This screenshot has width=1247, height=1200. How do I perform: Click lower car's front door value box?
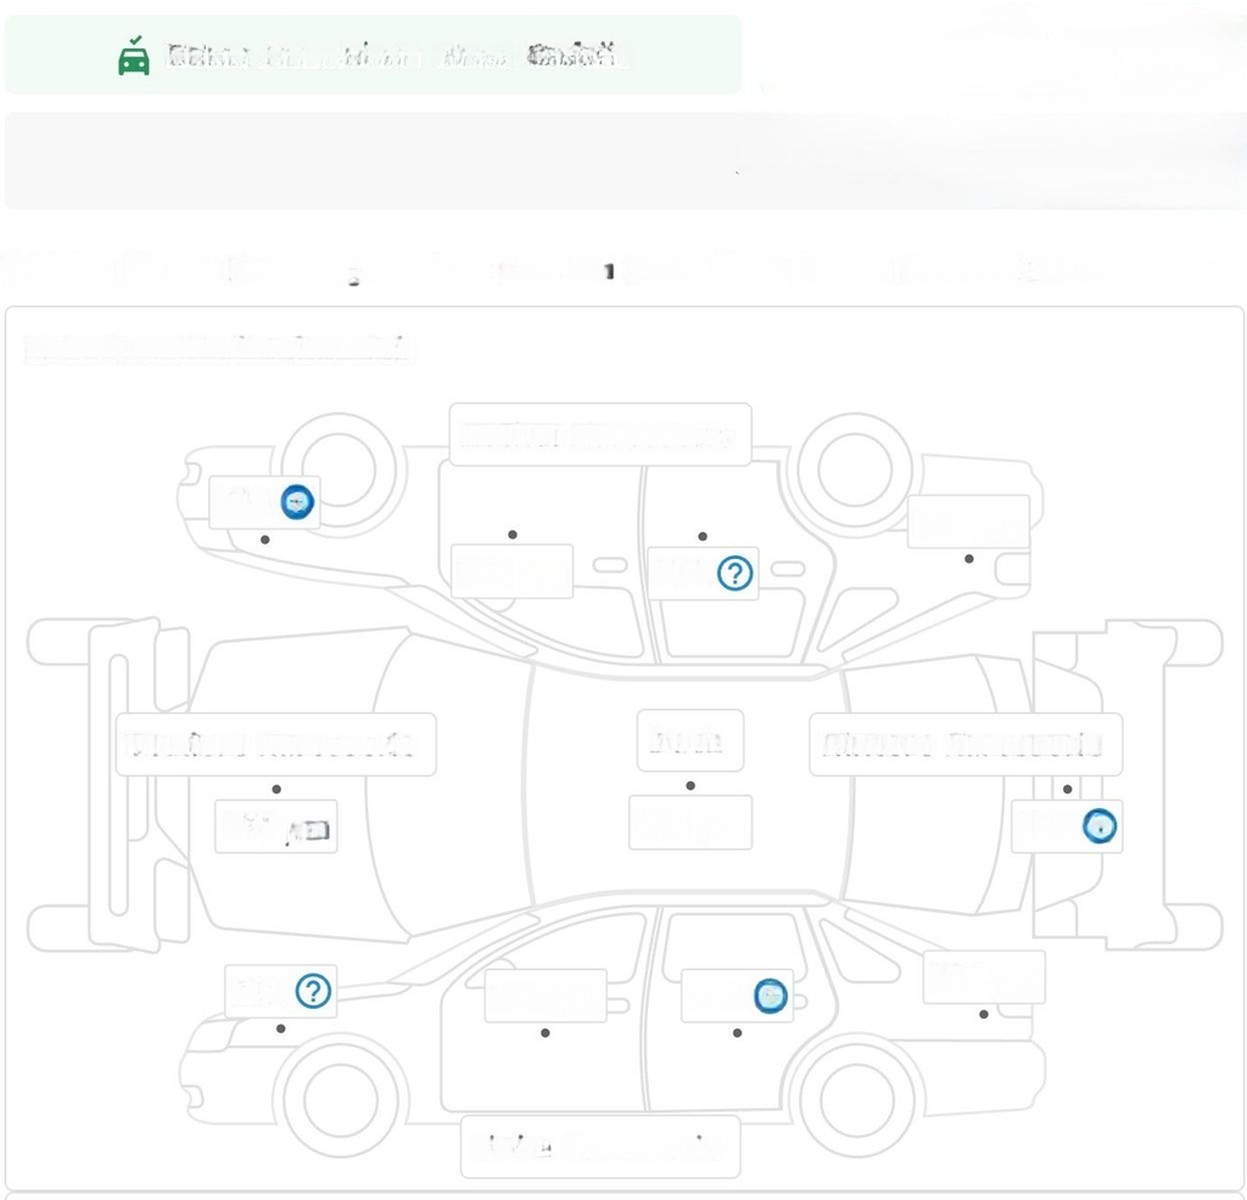pyautogui.click(x=546, y=996)
